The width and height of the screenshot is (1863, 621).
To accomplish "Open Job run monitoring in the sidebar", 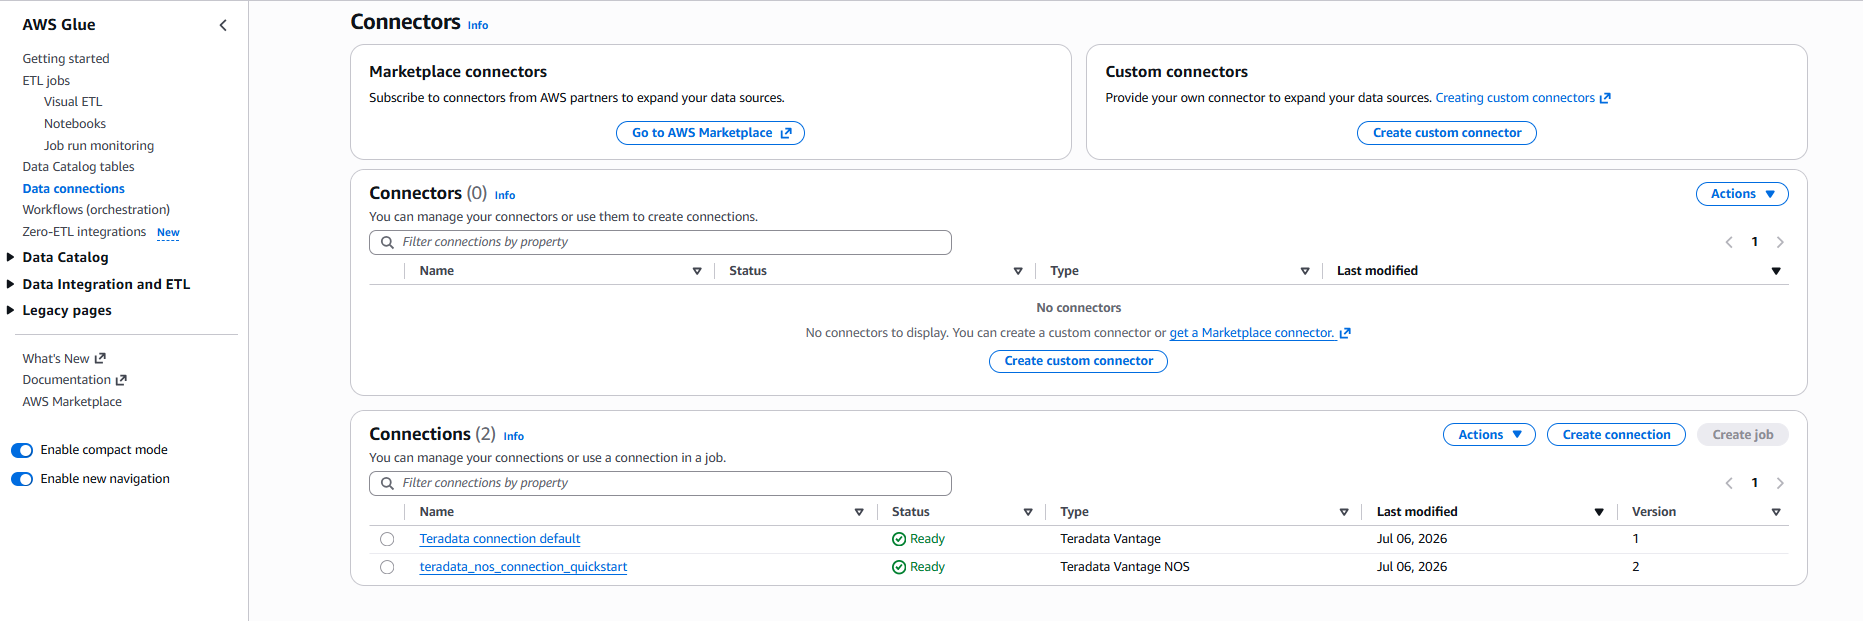I will coord(99,145).
